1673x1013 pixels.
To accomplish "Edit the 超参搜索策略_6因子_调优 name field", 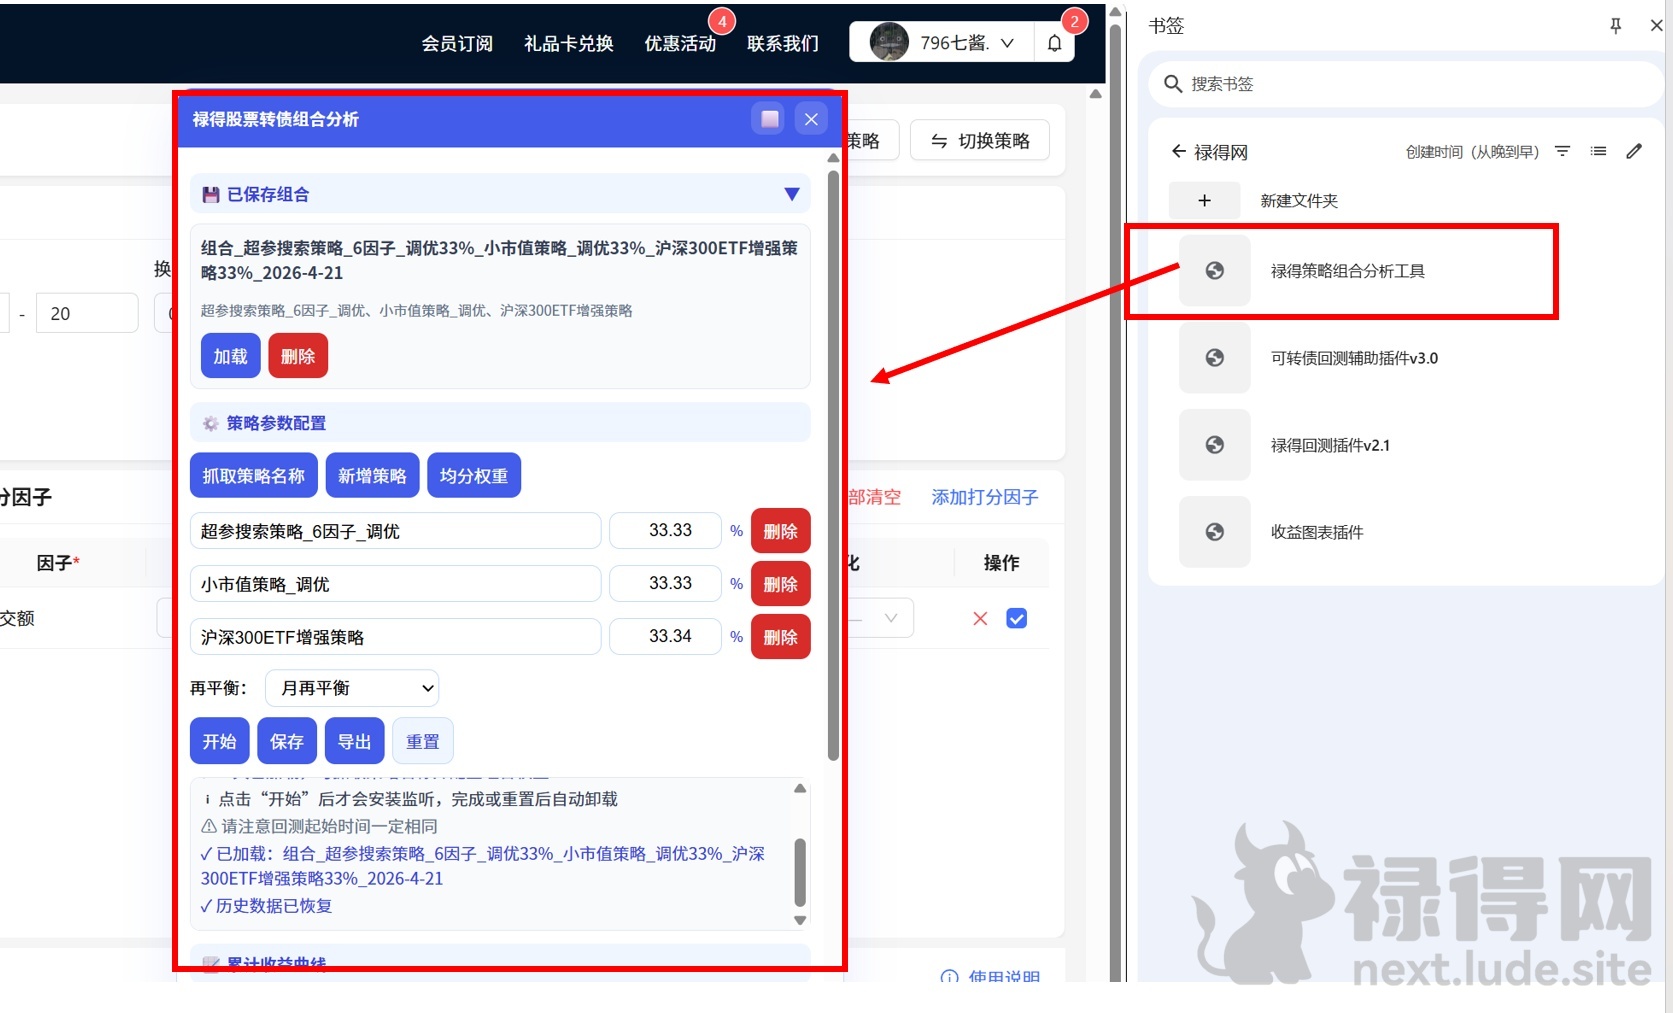I will click(x=395, y=531).
